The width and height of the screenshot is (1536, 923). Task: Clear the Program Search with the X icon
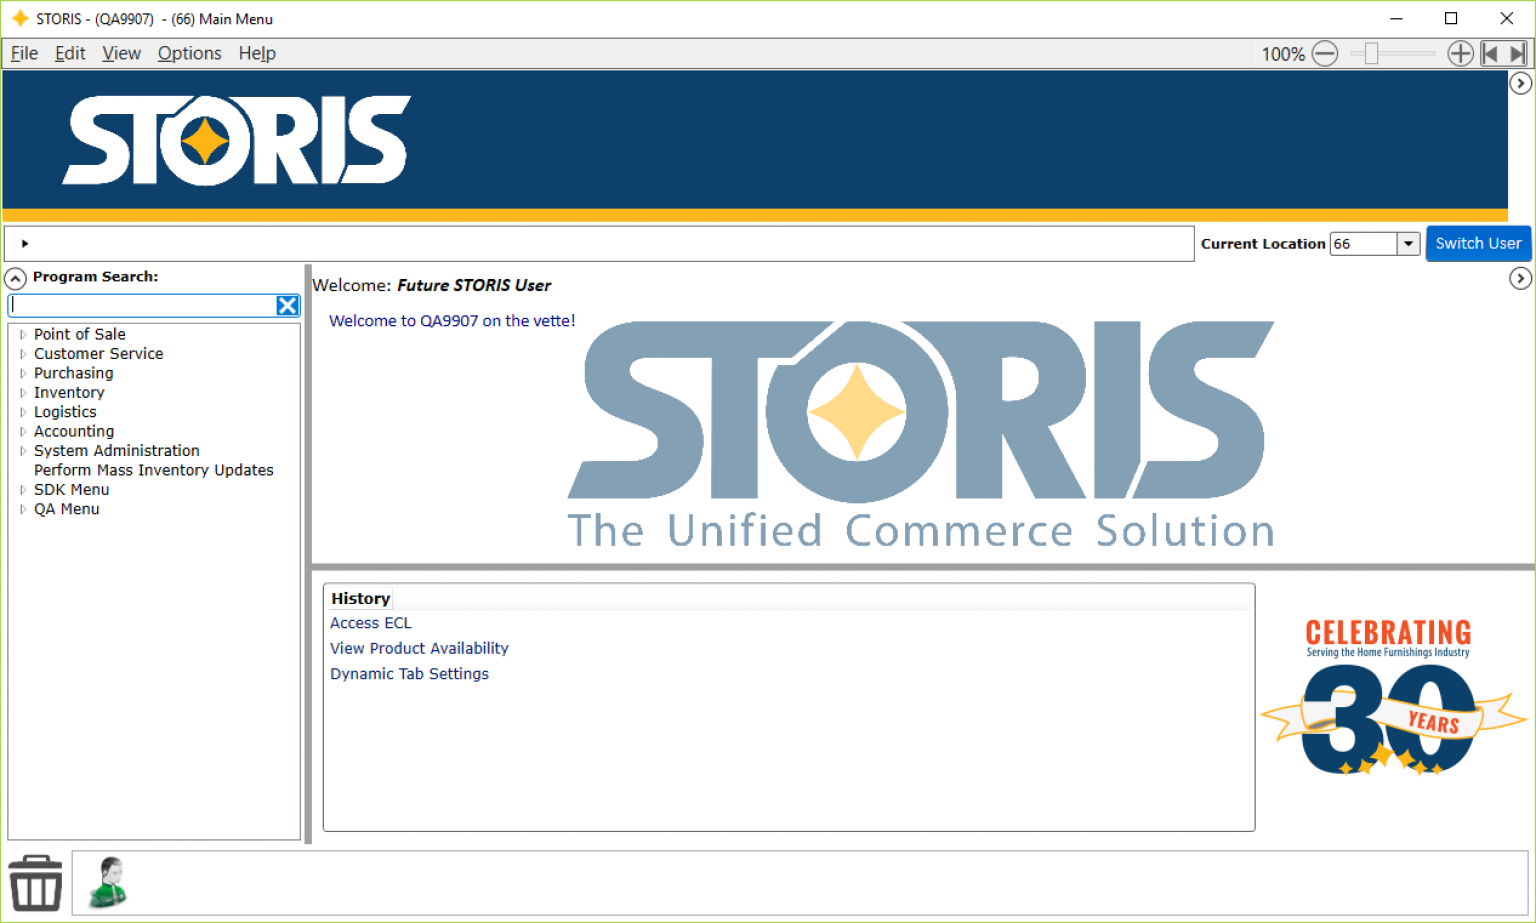pos(287,305)
